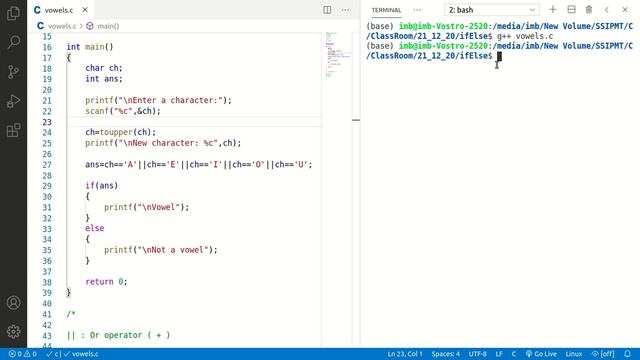Click the minimap code overview
Screen dimensions: 640x360
337,55
